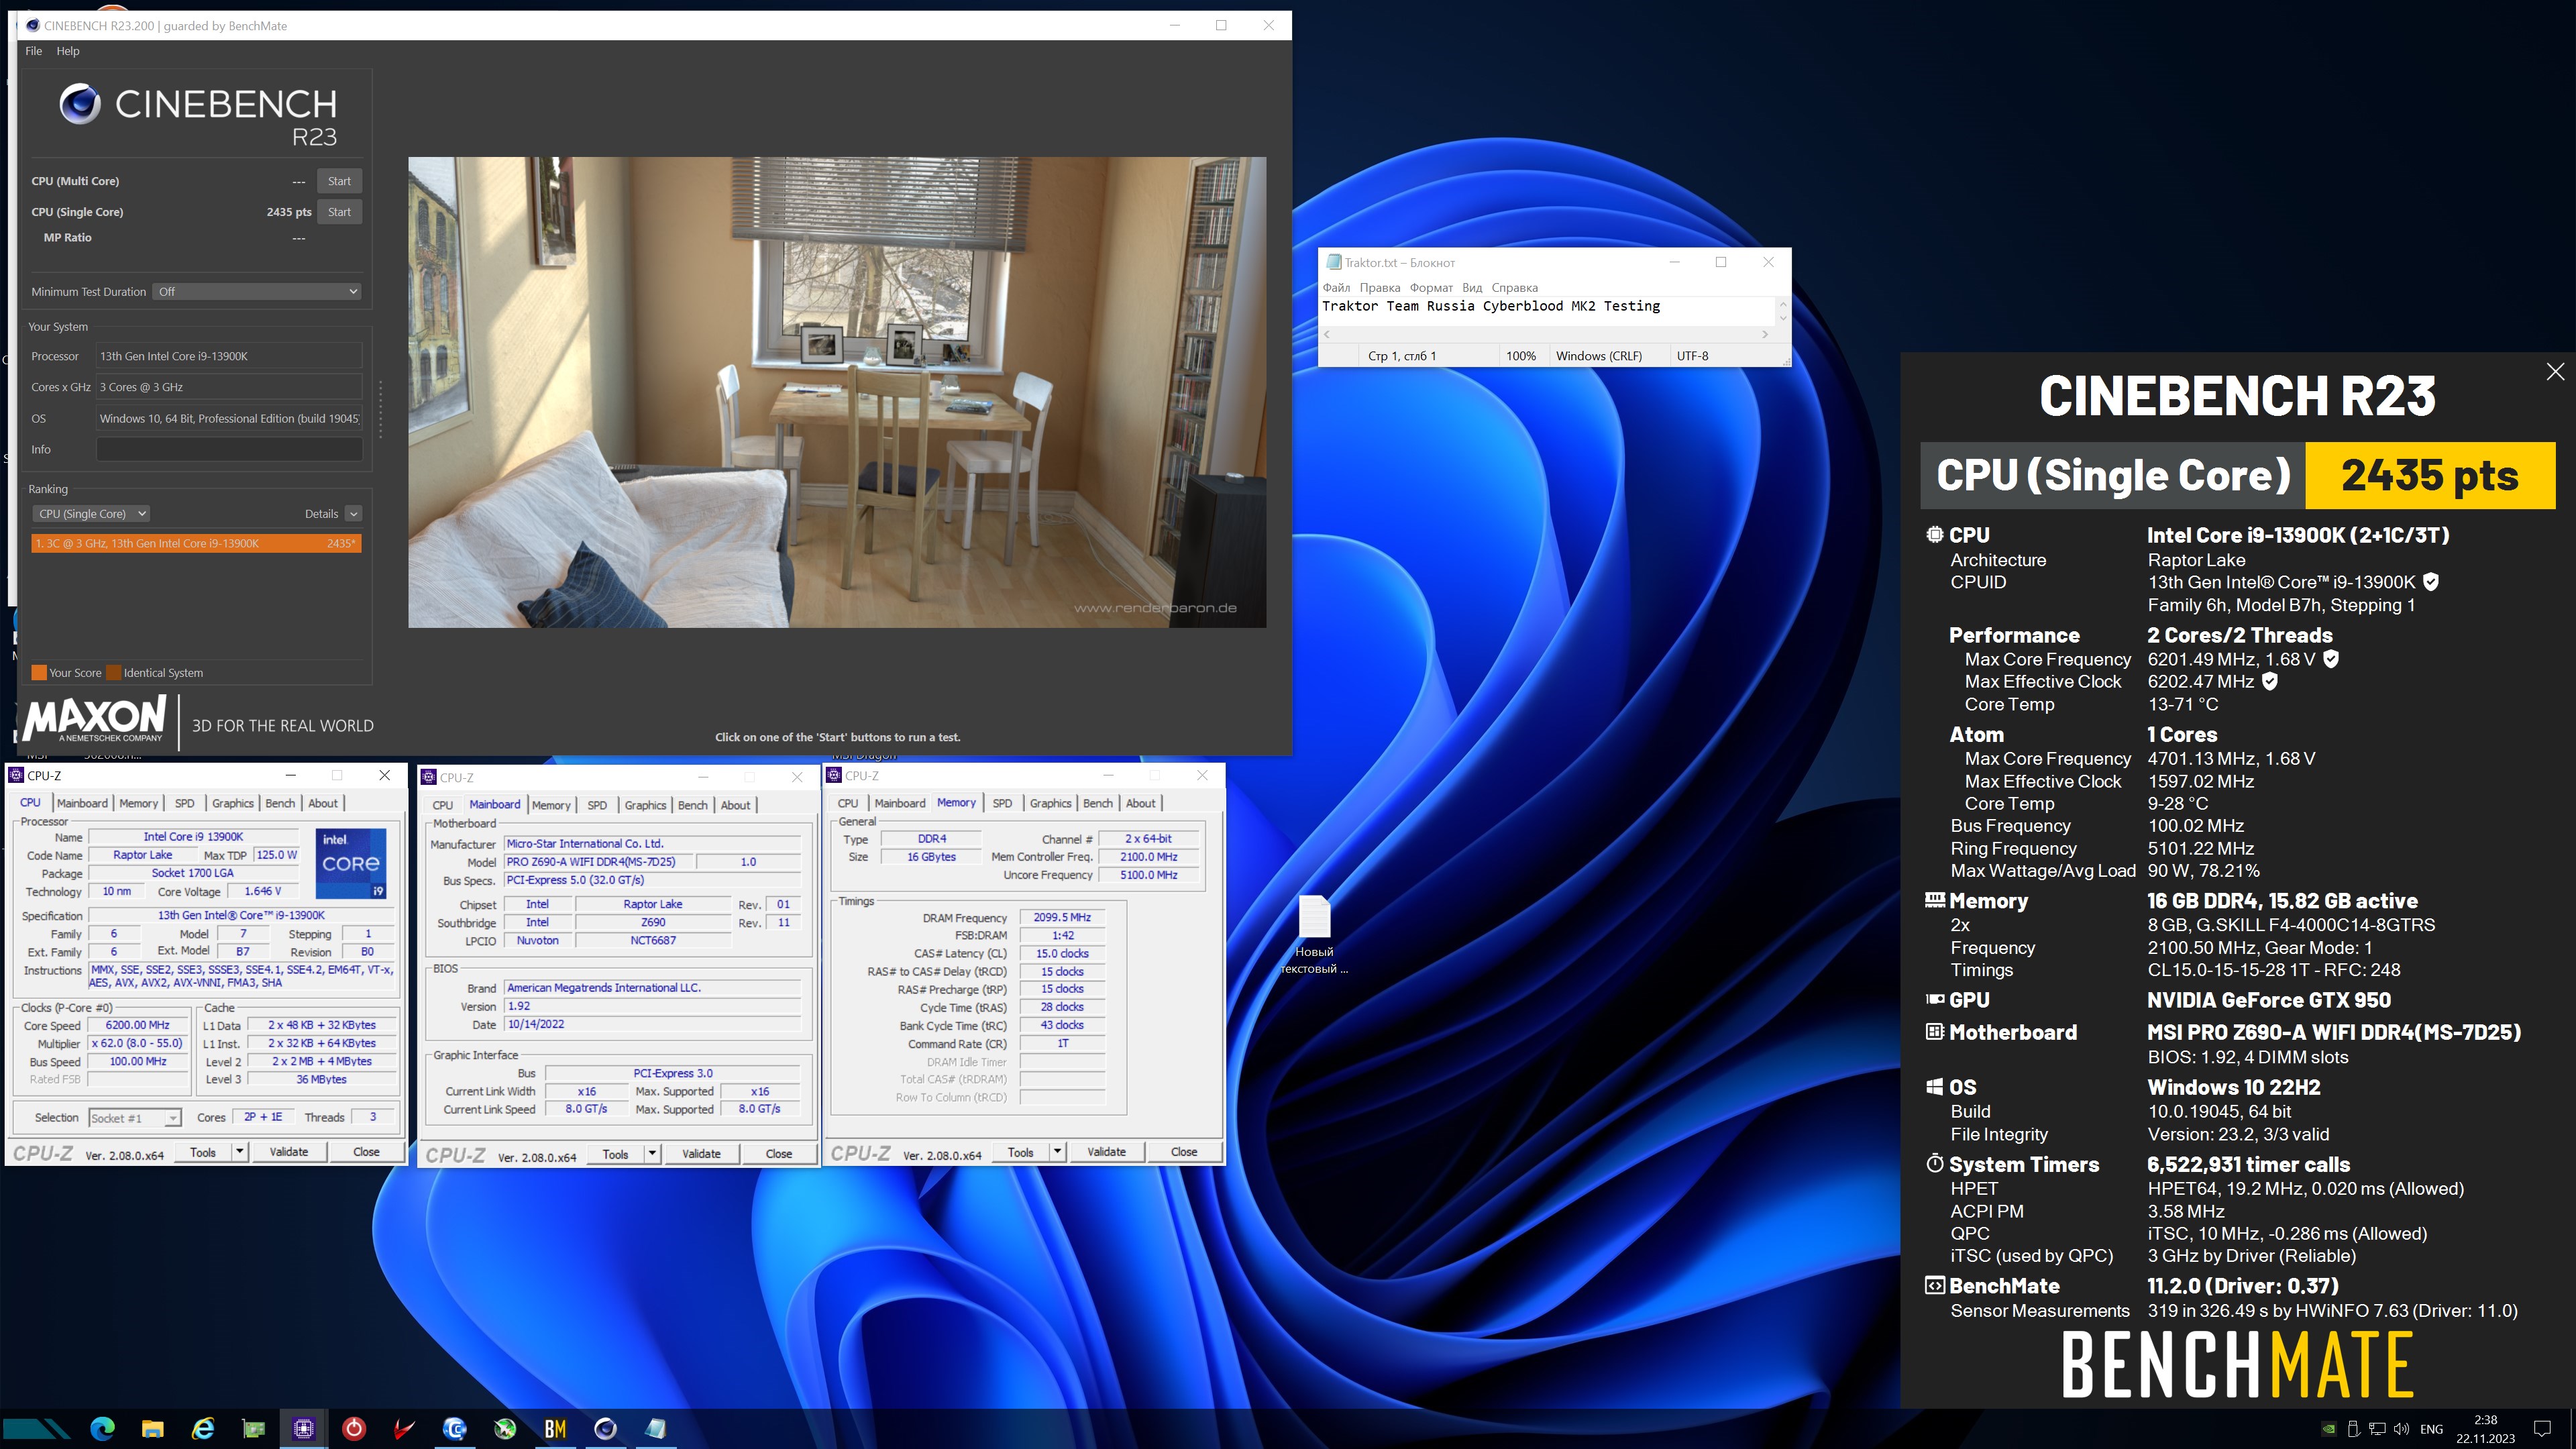Click the 2435 pts score in BenchMate panel
Viewport: 2576px width, 1449px height.
coord(2430,475)
